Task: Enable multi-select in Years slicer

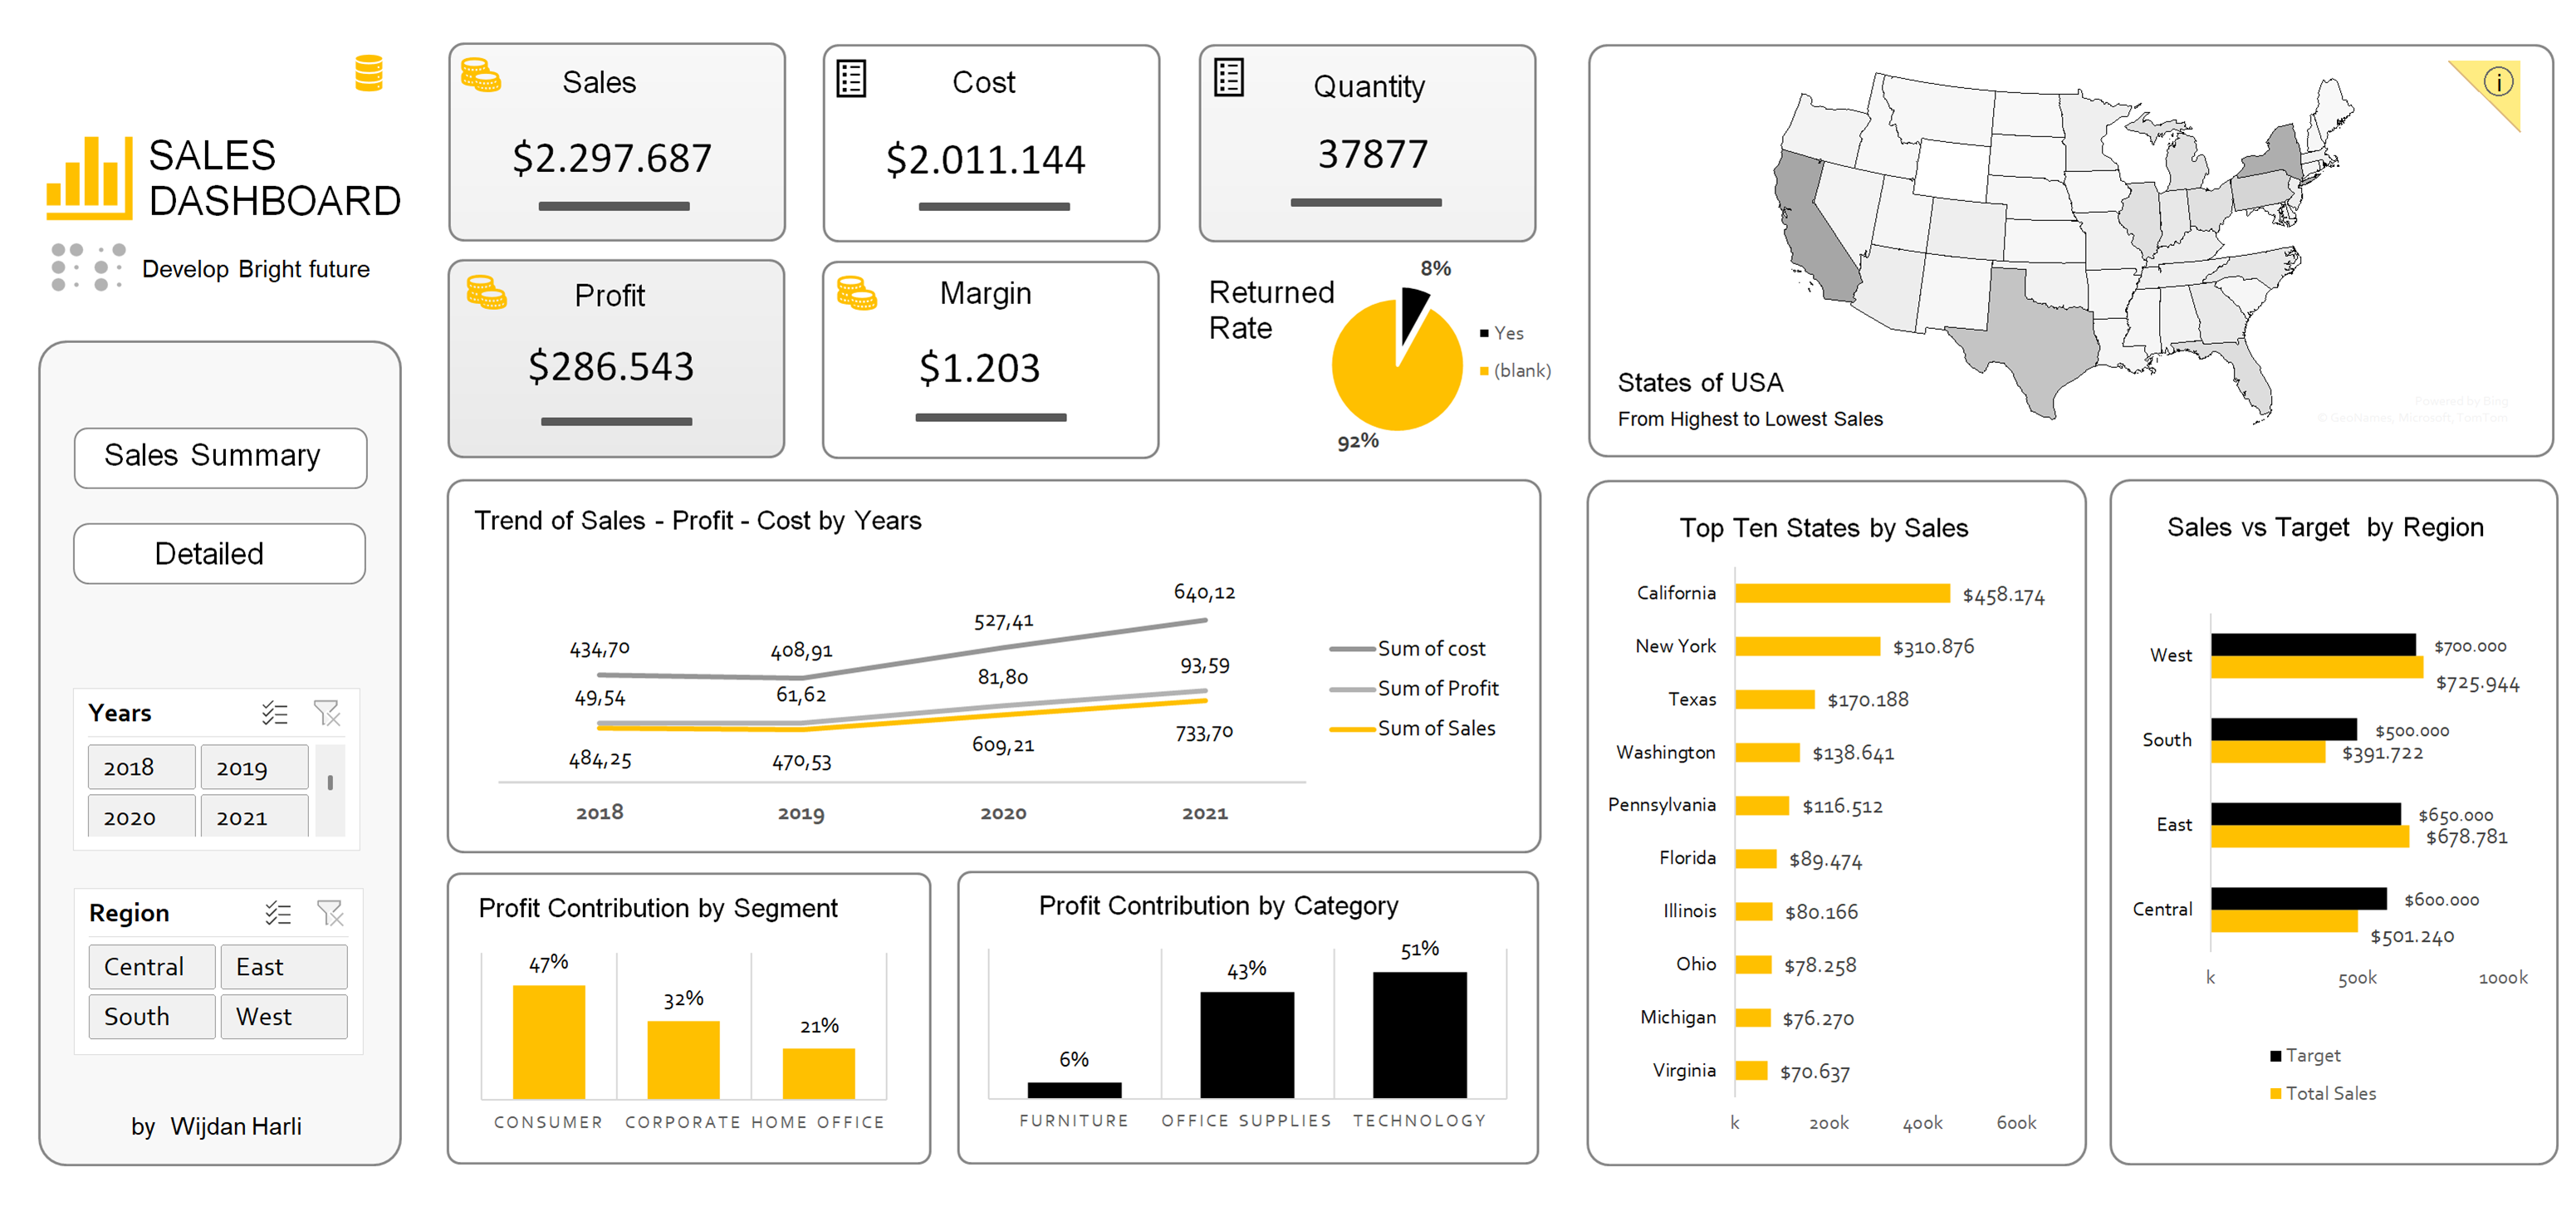Action: click(x=274, y=713)
